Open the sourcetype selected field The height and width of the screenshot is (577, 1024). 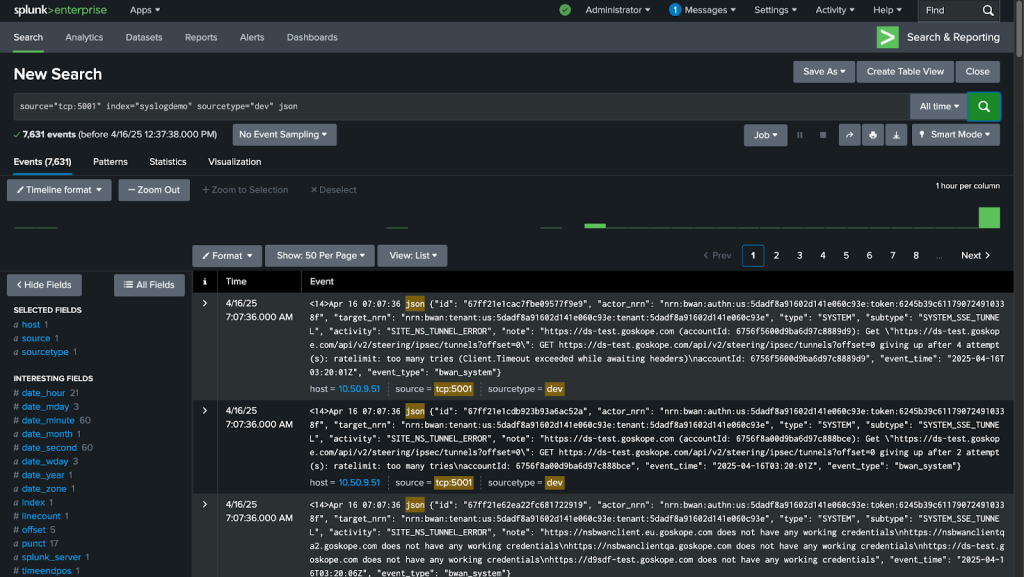[45, 352]
